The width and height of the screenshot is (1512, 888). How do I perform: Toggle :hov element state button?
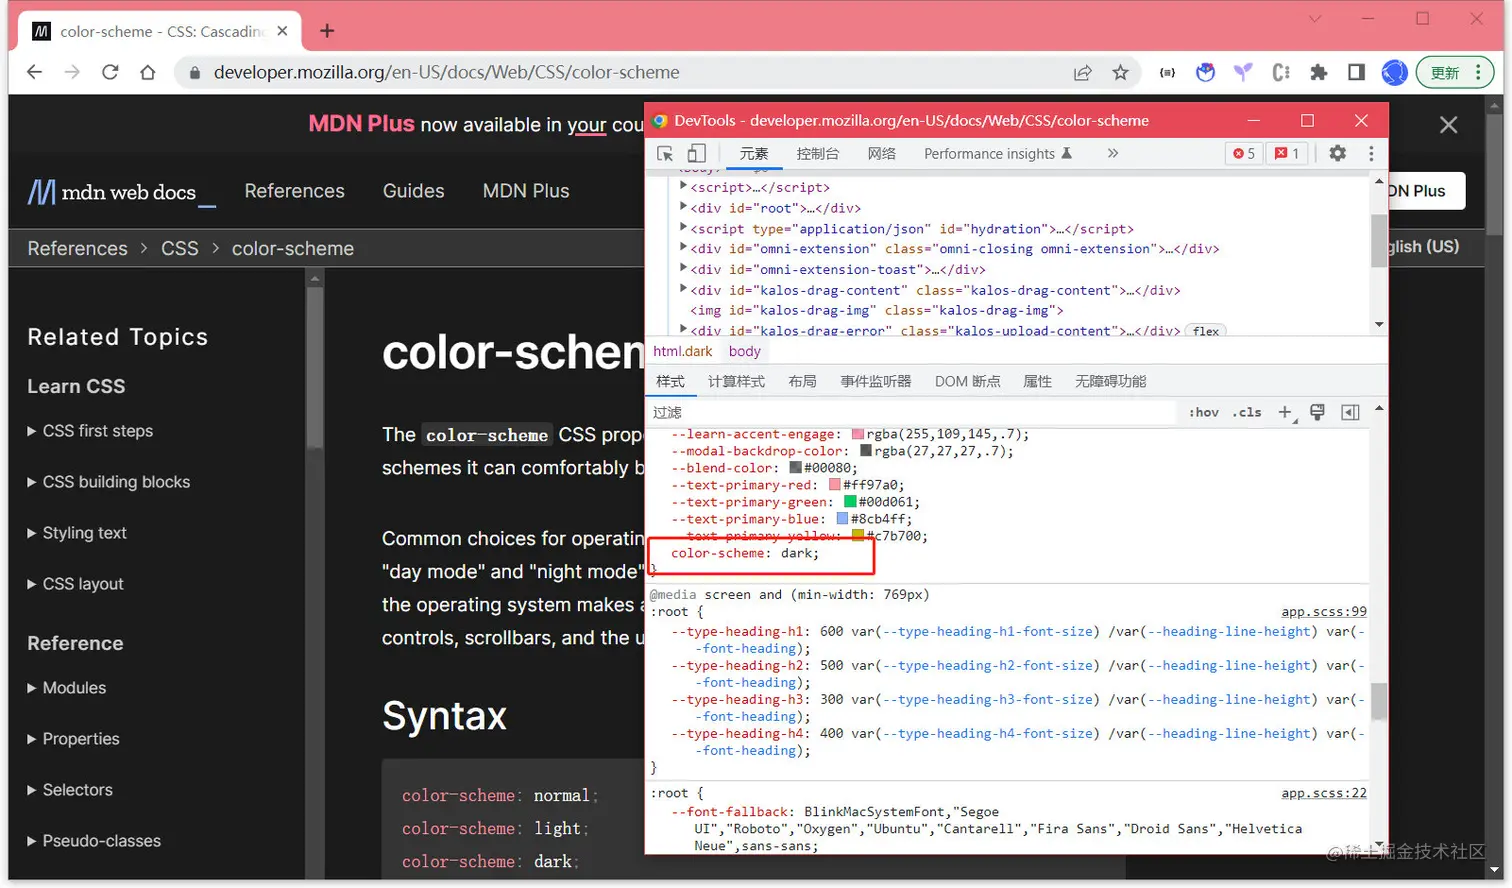tap(1204, 412)
